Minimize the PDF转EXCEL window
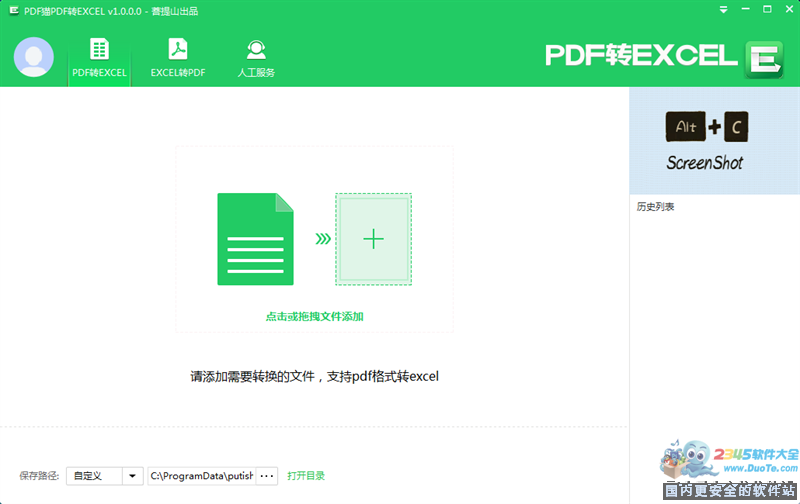800x504 pixels. (745, 9)
